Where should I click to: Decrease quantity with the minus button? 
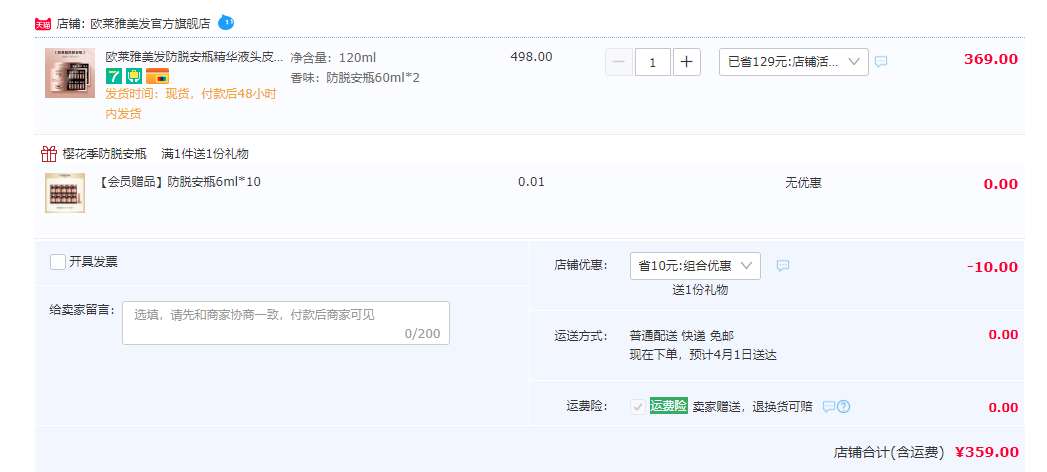[x=619, y=63]
